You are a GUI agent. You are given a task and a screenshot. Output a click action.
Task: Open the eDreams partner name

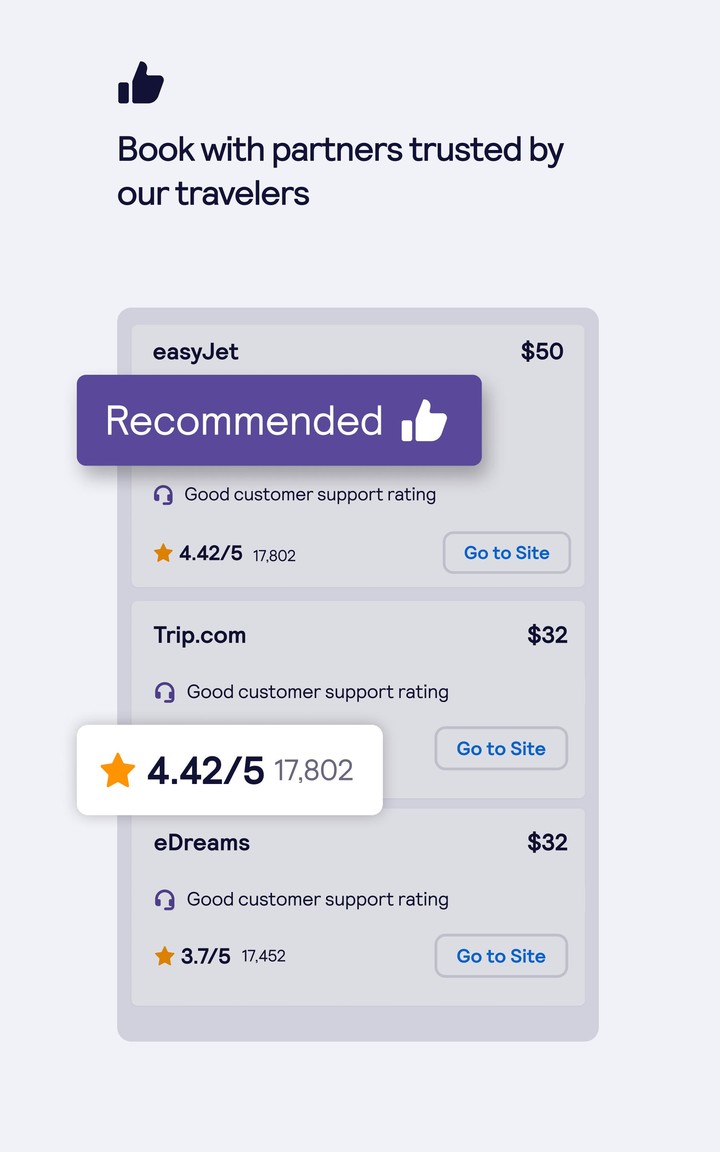point(202,843)
